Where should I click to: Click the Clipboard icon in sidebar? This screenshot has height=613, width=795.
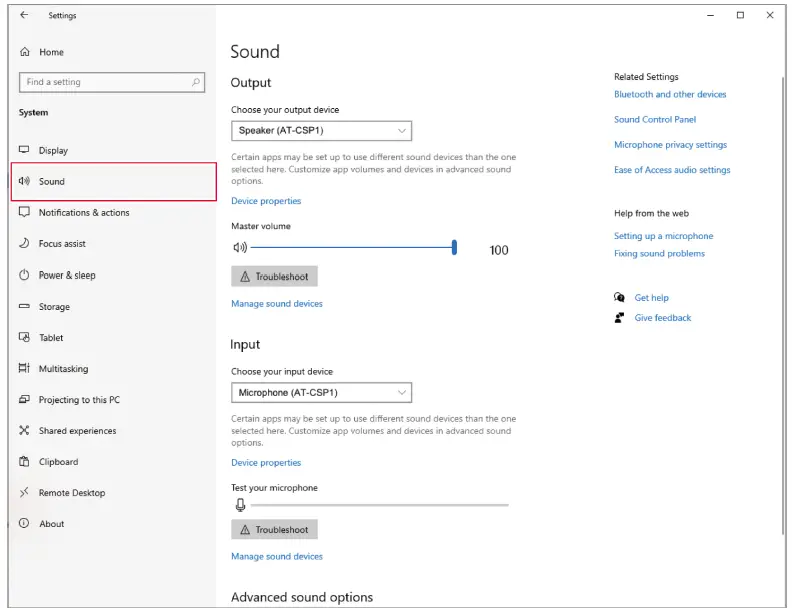pos(24,462)
